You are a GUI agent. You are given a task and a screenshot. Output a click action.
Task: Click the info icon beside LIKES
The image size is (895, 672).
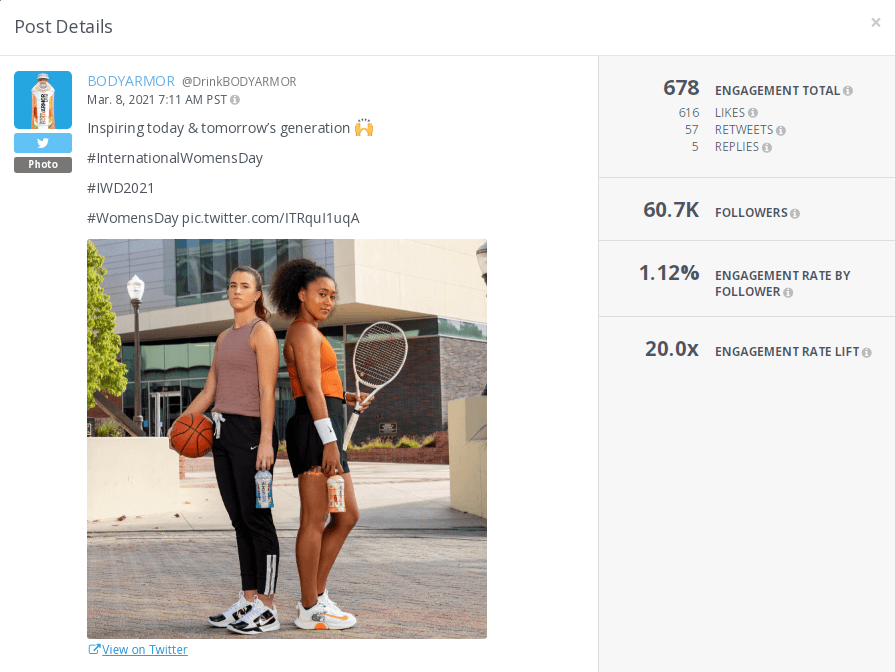[751, 112]
